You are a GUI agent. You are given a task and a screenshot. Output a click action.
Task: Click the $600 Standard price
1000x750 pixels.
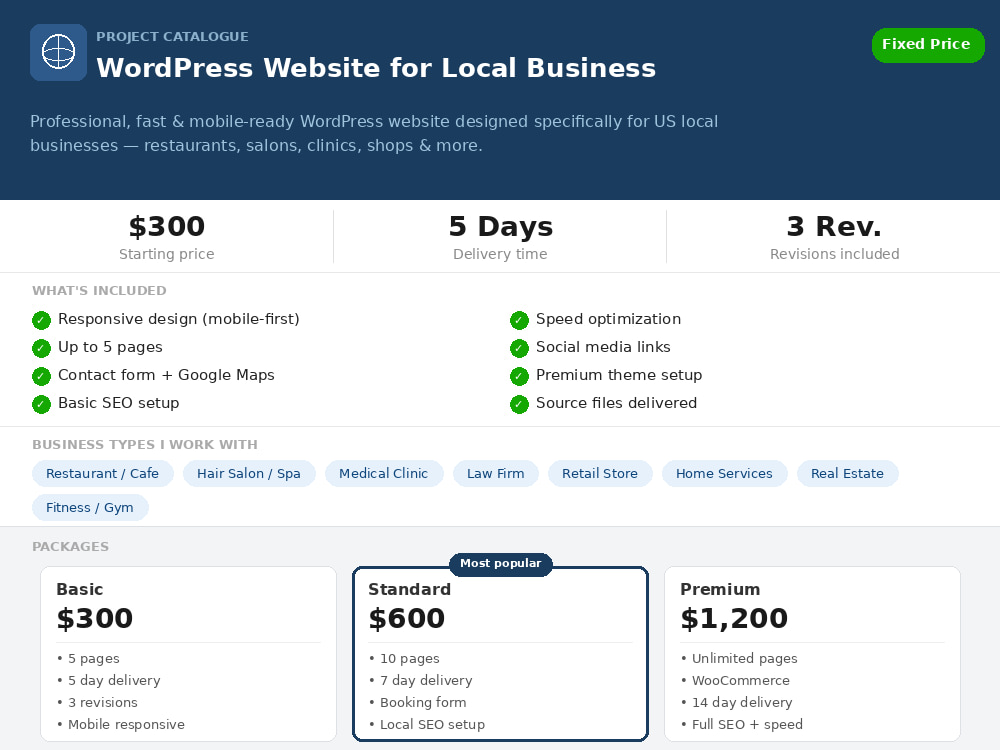pos(407,619)
